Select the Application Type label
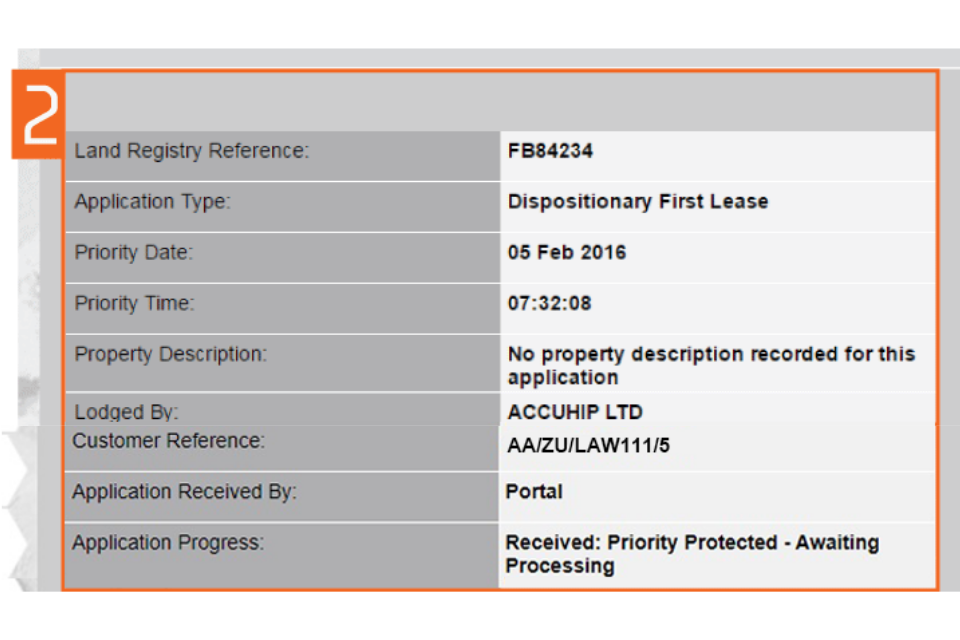 tap(152, 202)
